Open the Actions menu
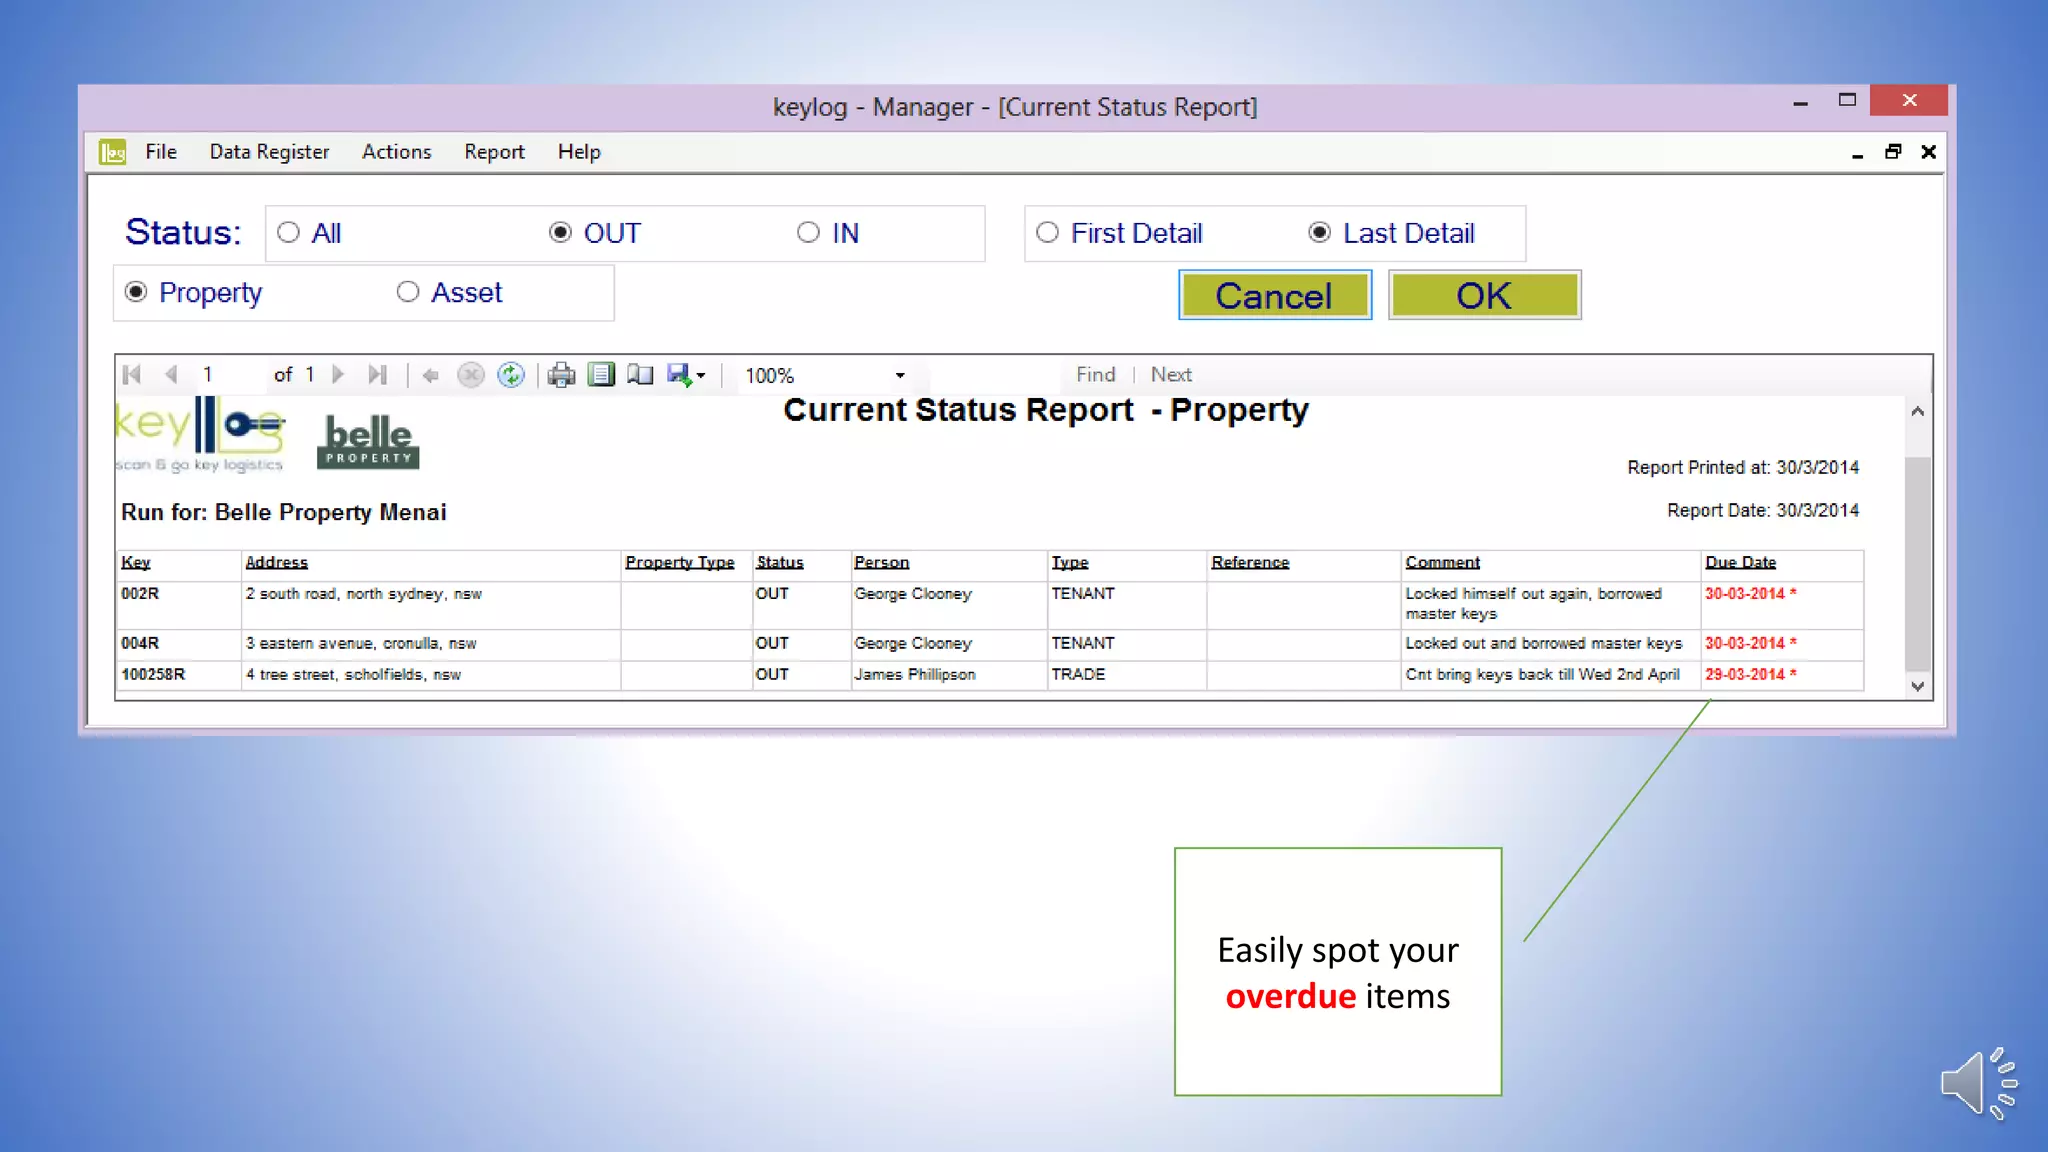Image resolution: width=2048 pixels, height=1152 pixels. tap(396, 152)
